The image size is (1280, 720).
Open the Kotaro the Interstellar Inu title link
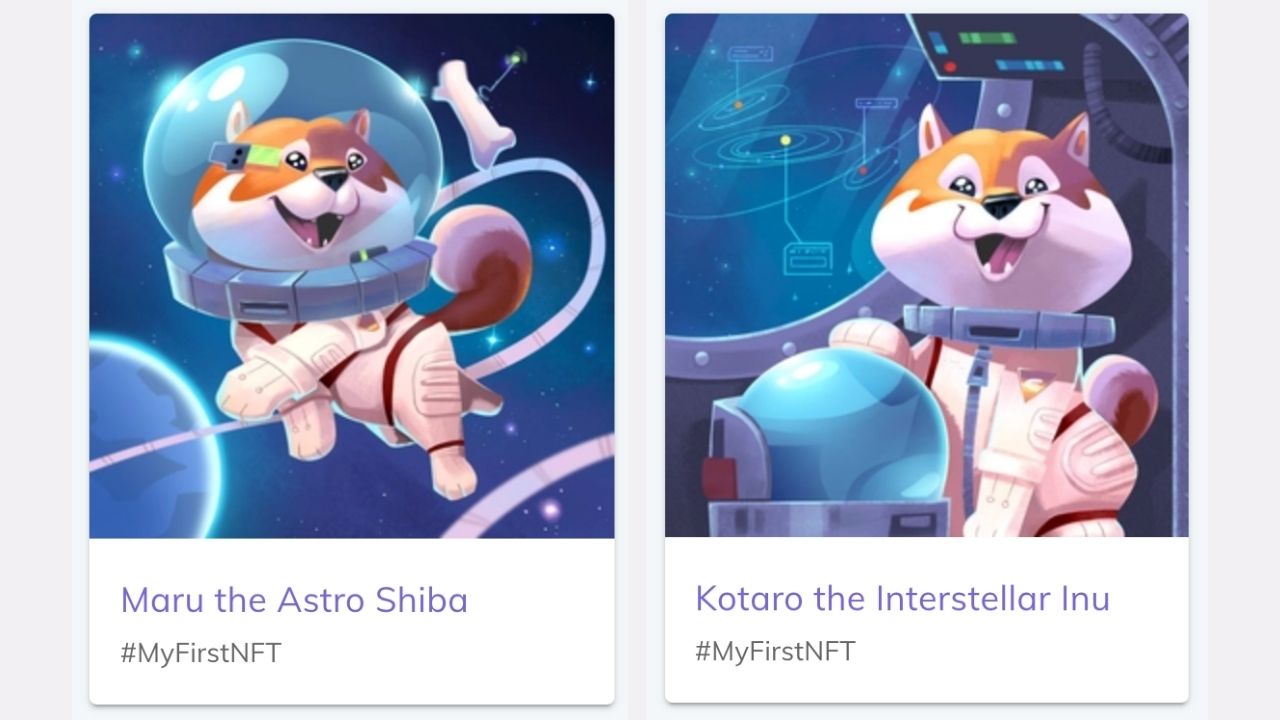point(903,599)
